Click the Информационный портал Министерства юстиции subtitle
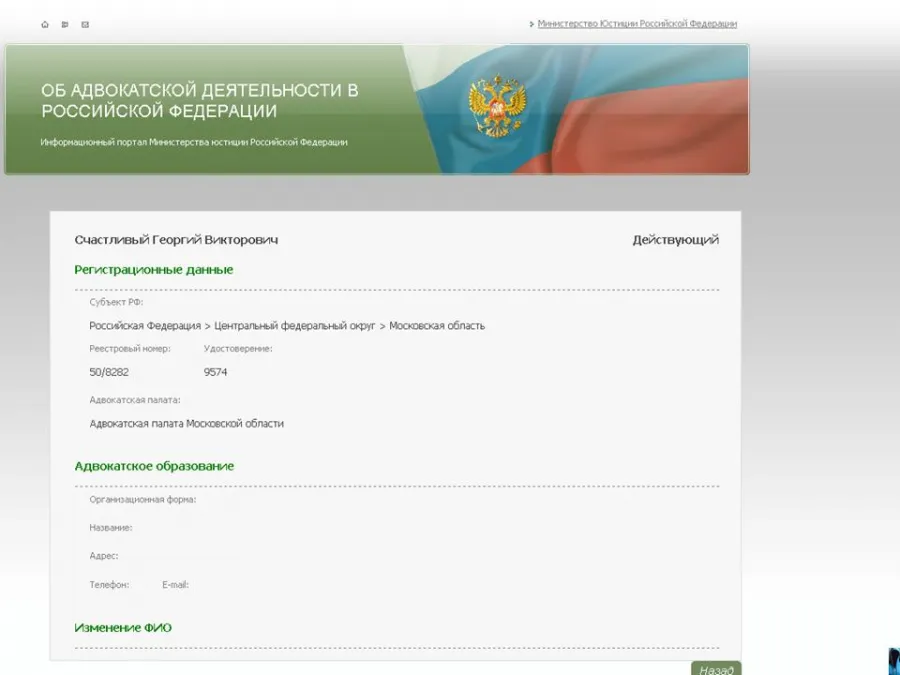 pyautogui.click(x=194, y=142)
